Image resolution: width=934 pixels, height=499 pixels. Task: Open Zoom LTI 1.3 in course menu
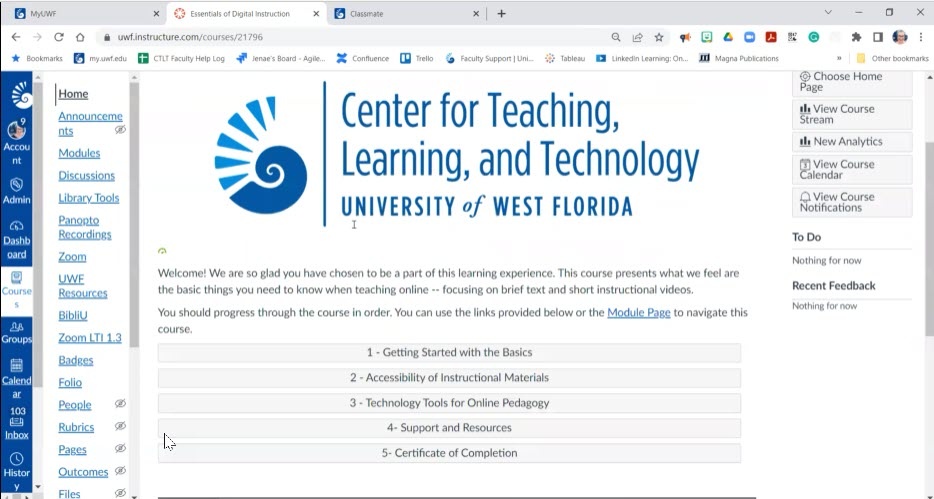click(89, 338)
